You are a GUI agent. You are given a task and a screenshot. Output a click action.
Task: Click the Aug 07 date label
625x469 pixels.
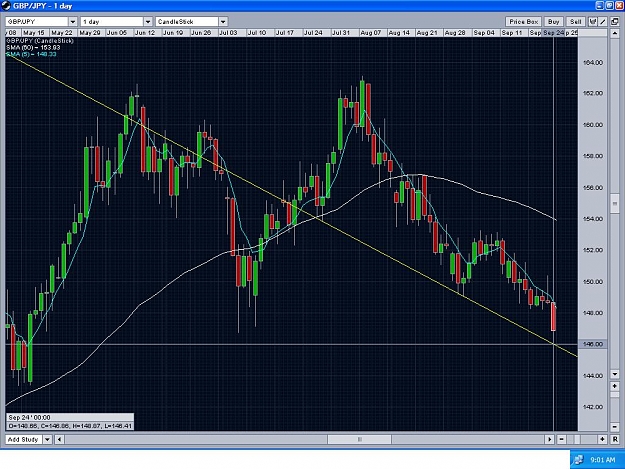[370, 33]
